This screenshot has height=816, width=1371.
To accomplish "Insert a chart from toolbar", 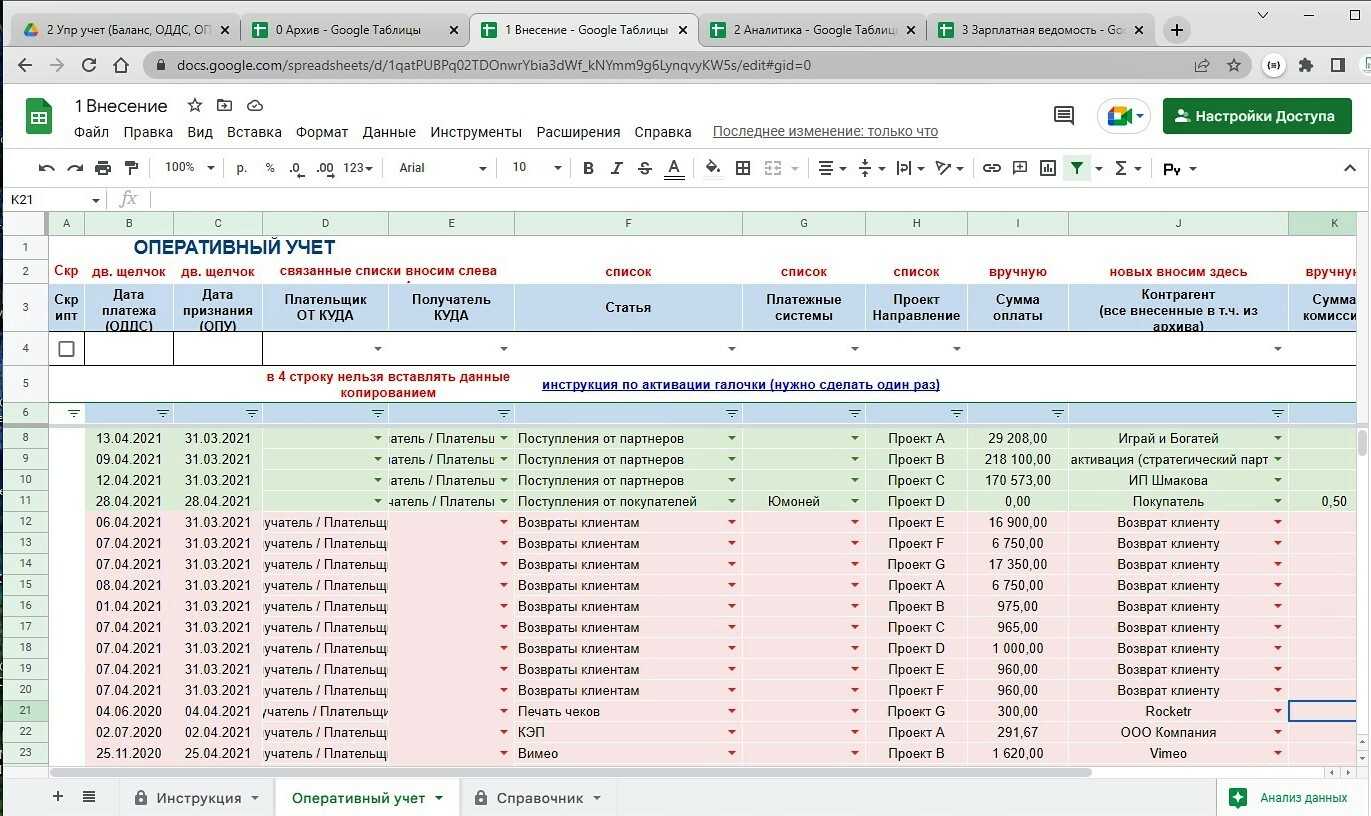I will (1048, 168).
